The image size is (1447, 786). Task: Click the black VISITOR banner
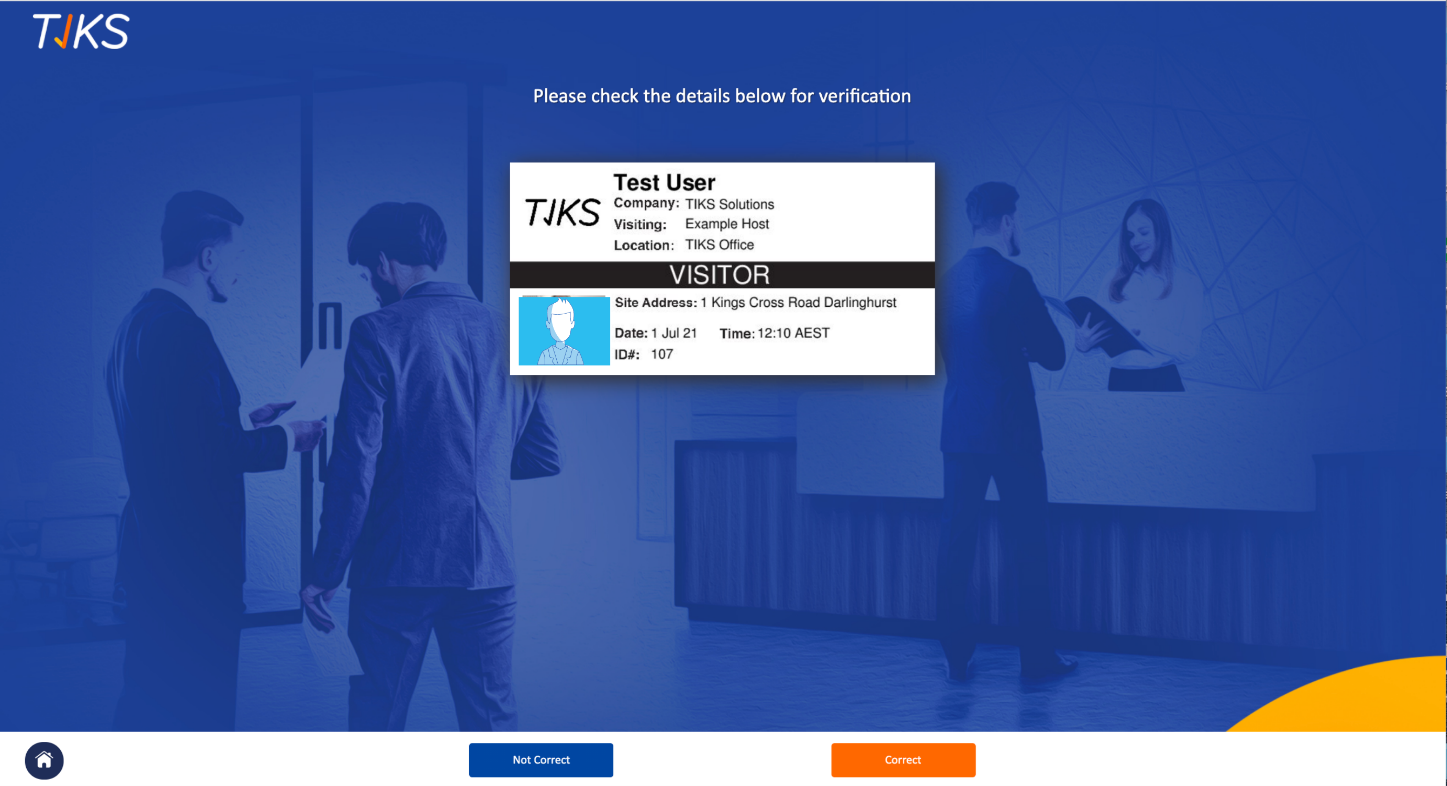point(722,275)
